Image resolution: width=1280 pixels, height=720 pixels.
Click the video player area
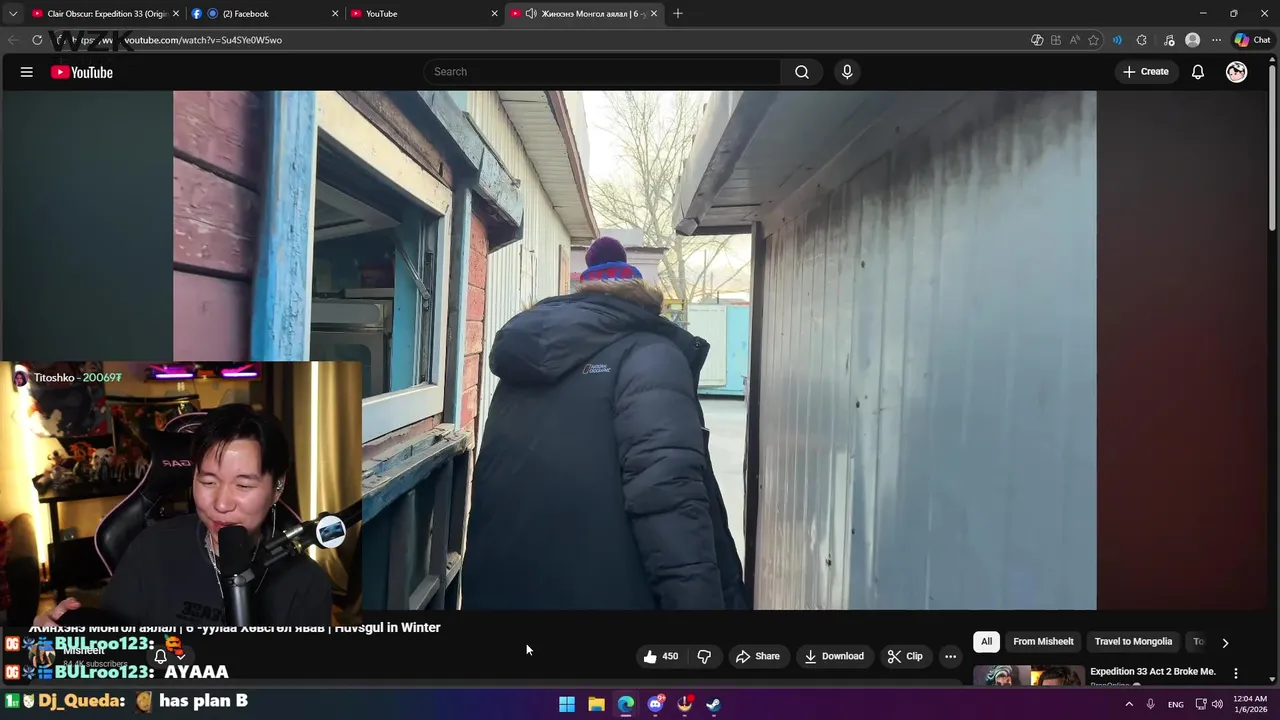(x=634, y=350)
